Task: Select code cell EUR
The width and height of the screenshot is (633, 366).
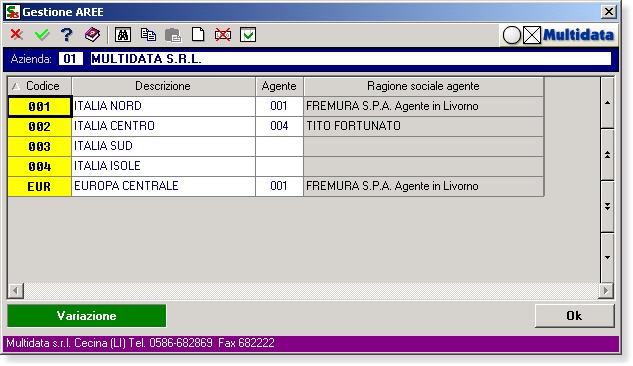Action: coord(40,186)
